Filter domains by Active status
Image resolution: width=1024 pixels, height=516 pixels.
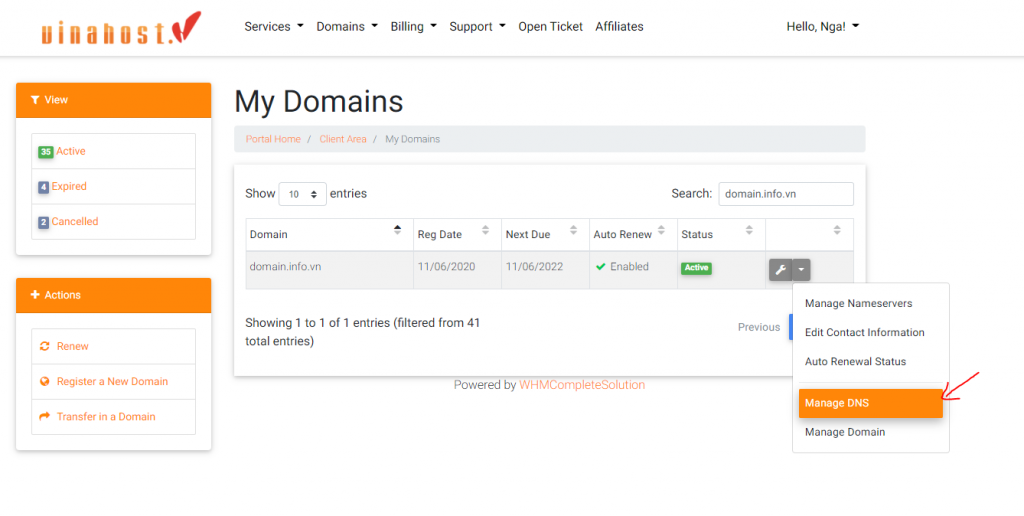click(x=70, y=152)
